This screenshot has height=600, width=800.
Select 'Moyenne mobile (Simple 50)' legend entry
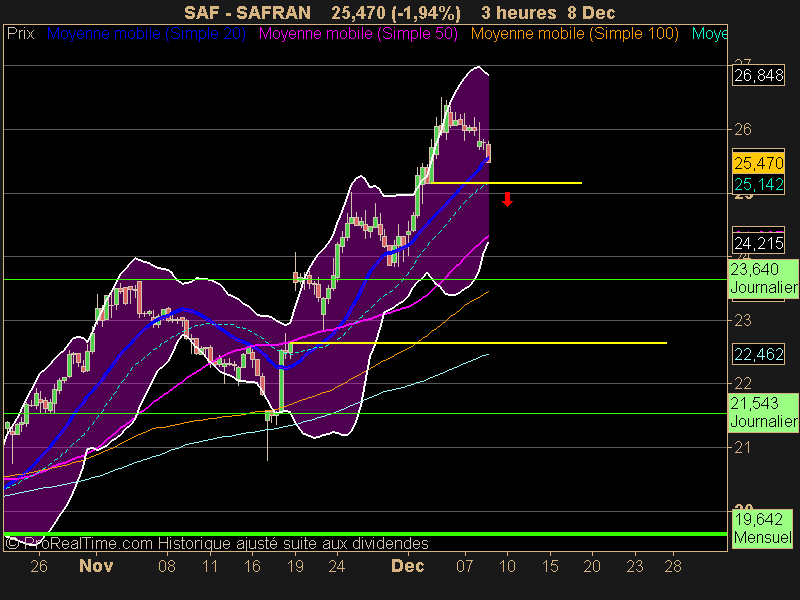(x=358, y=34)
